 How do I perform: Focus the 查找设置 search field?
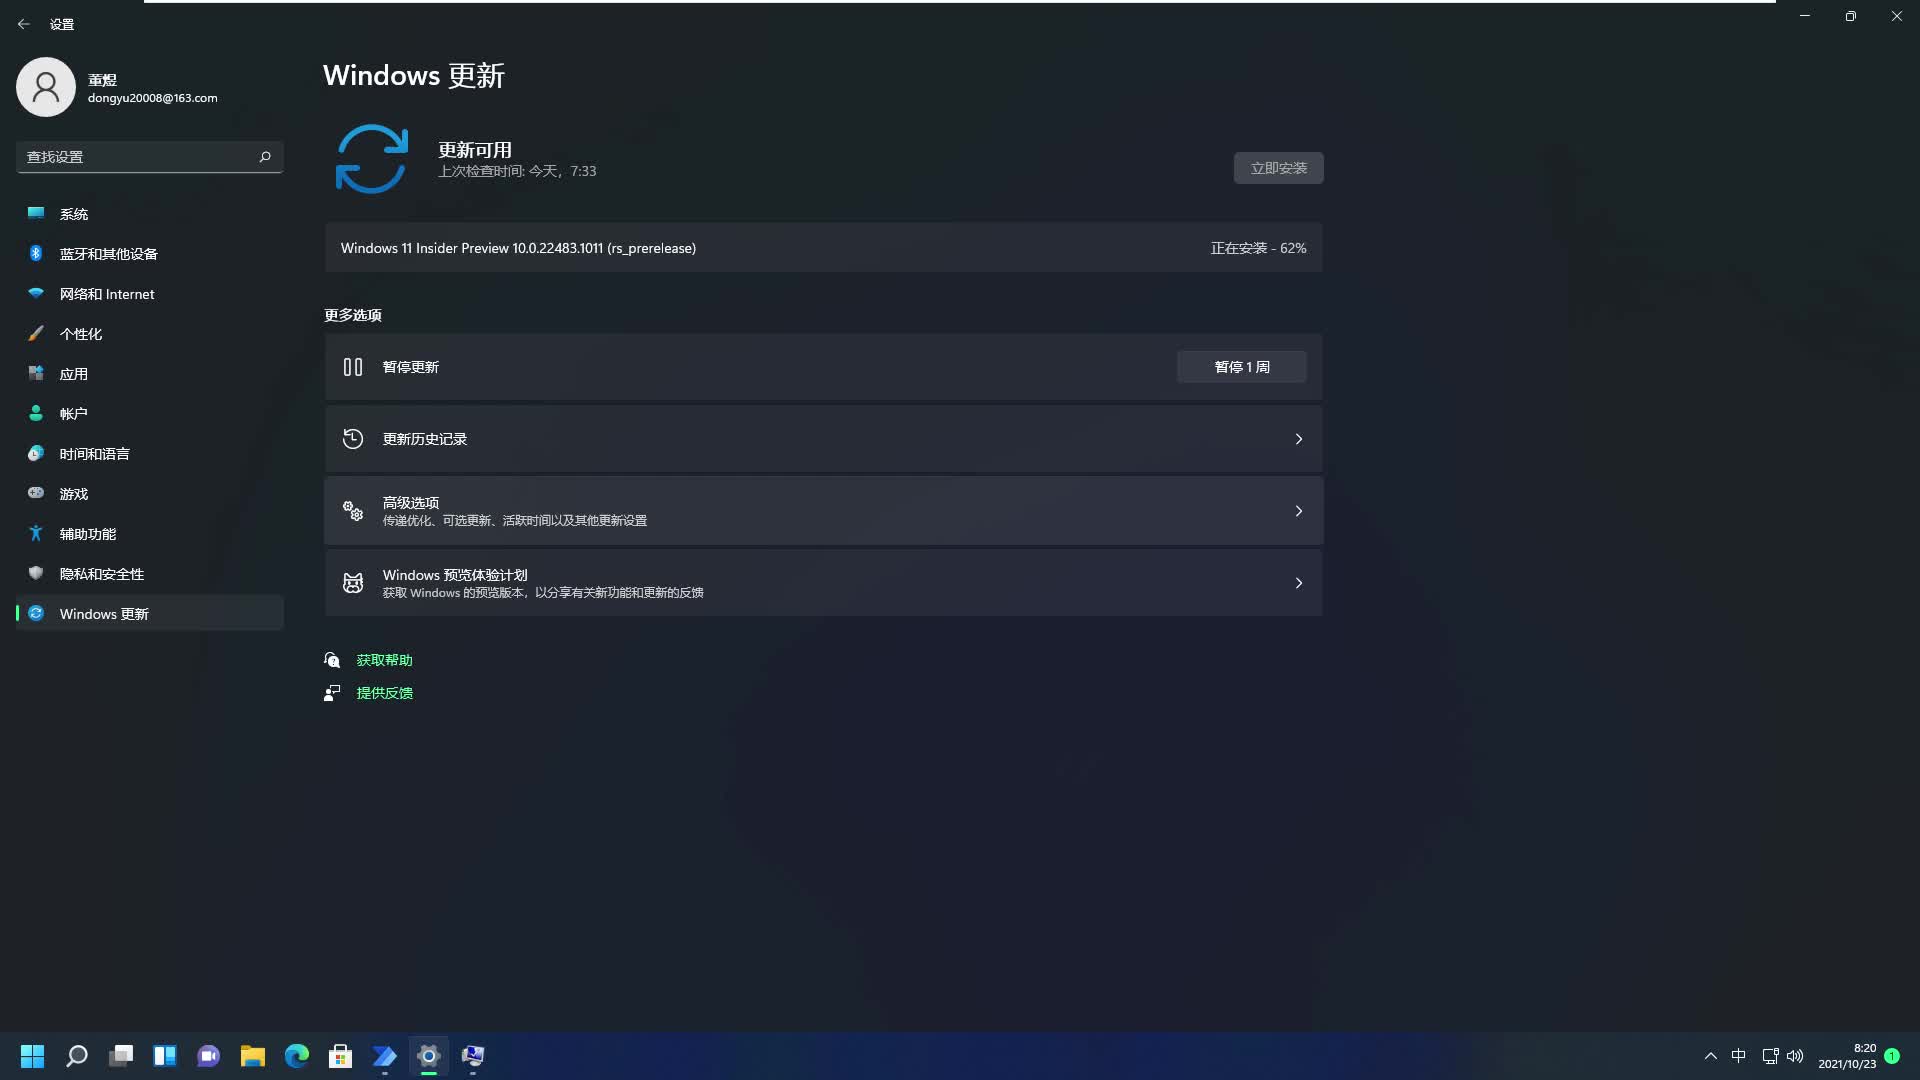point(150,157)
